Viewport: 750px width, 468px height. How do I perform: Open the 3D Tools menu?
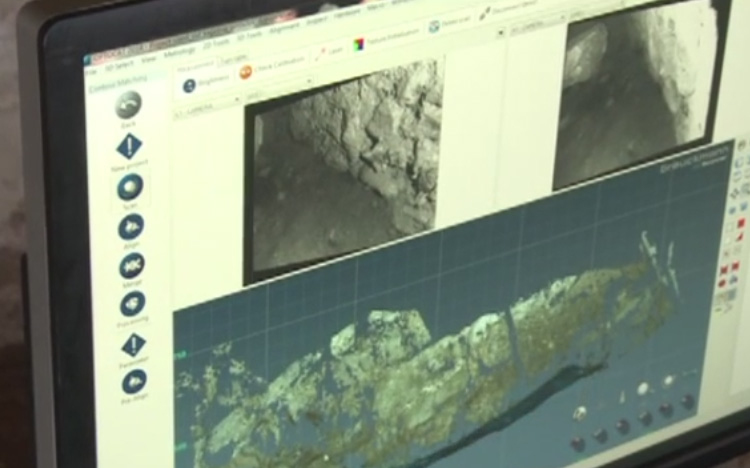(x=249, y=36)
